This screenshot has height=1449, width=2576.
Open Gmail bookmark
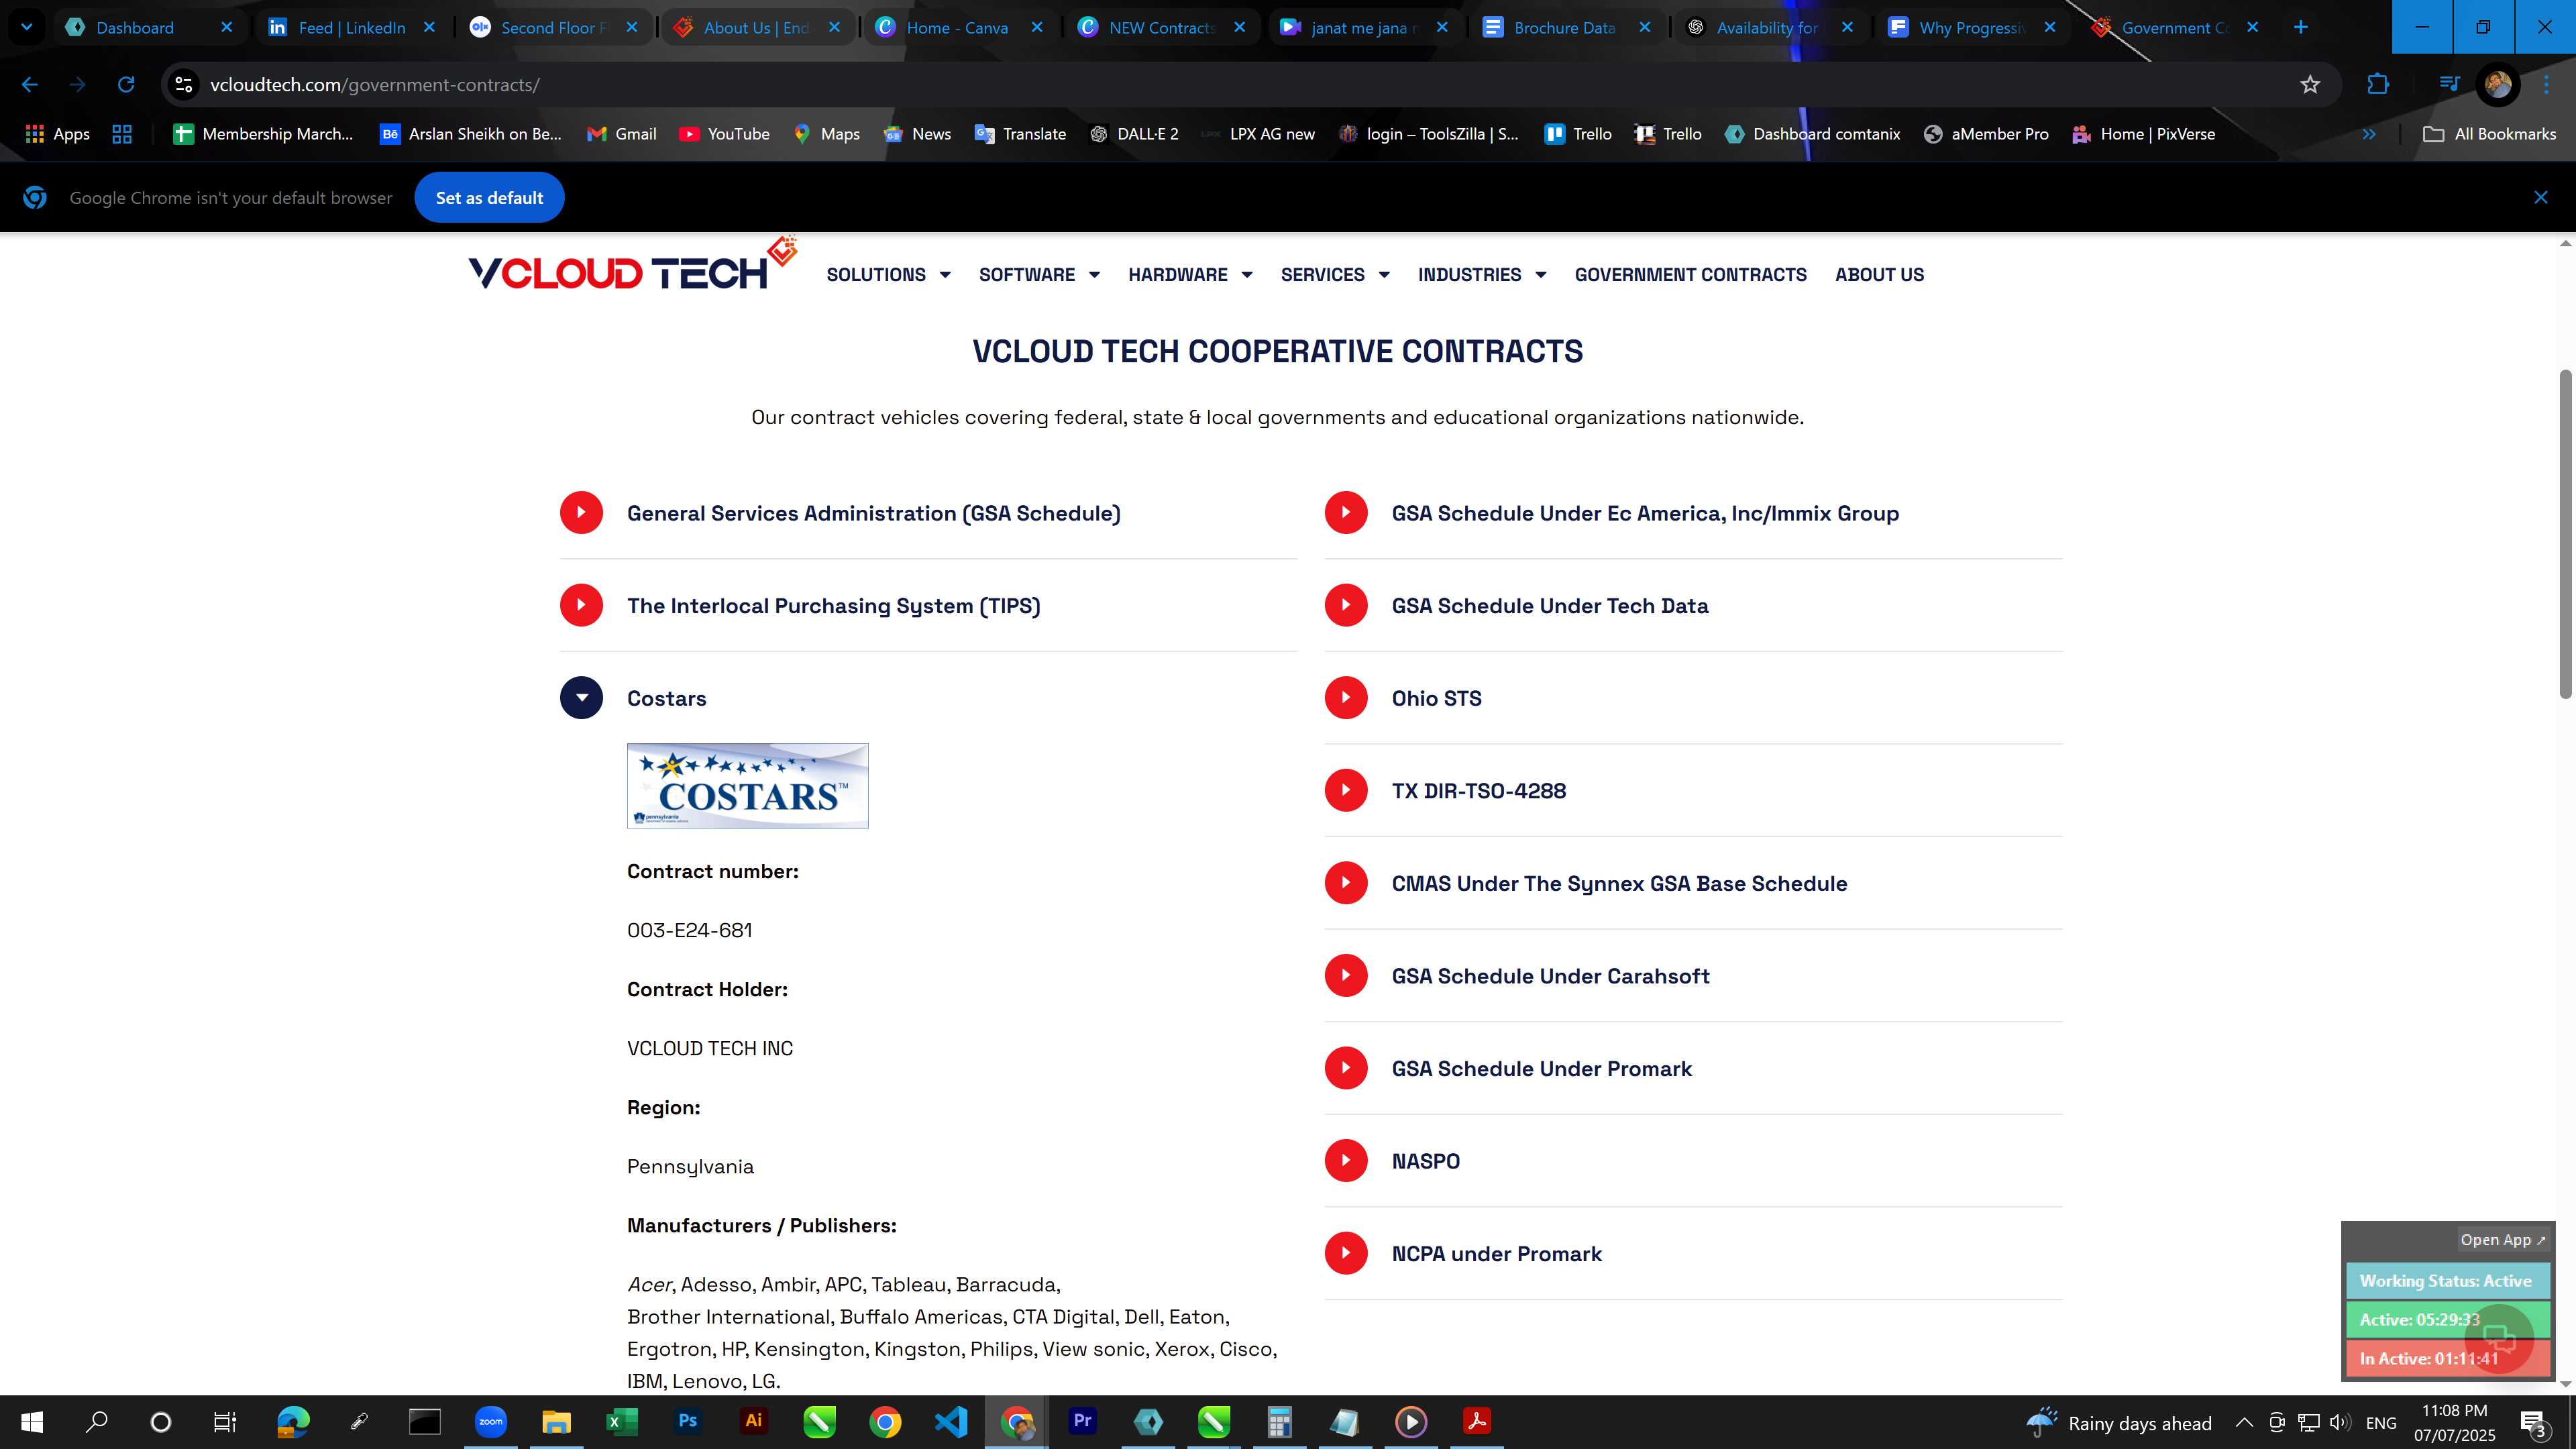tap(621, 134)
